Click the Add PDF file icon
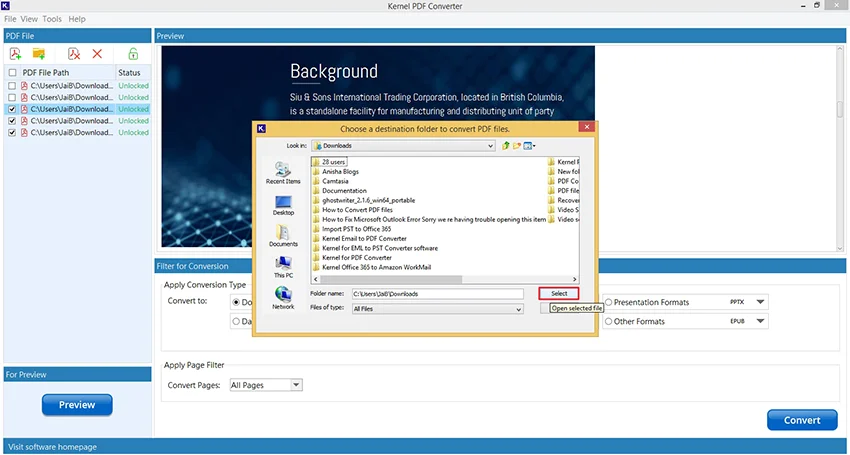850x455 pixels. (x=15, y=54)
